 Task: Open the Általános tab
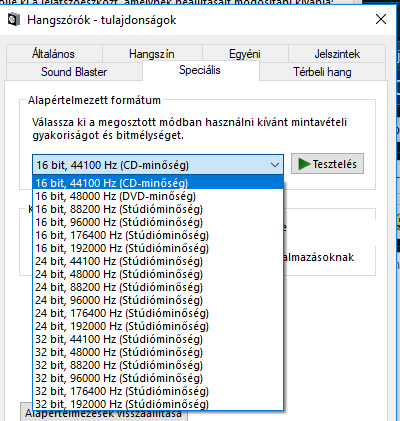click(x=54, y=54)
